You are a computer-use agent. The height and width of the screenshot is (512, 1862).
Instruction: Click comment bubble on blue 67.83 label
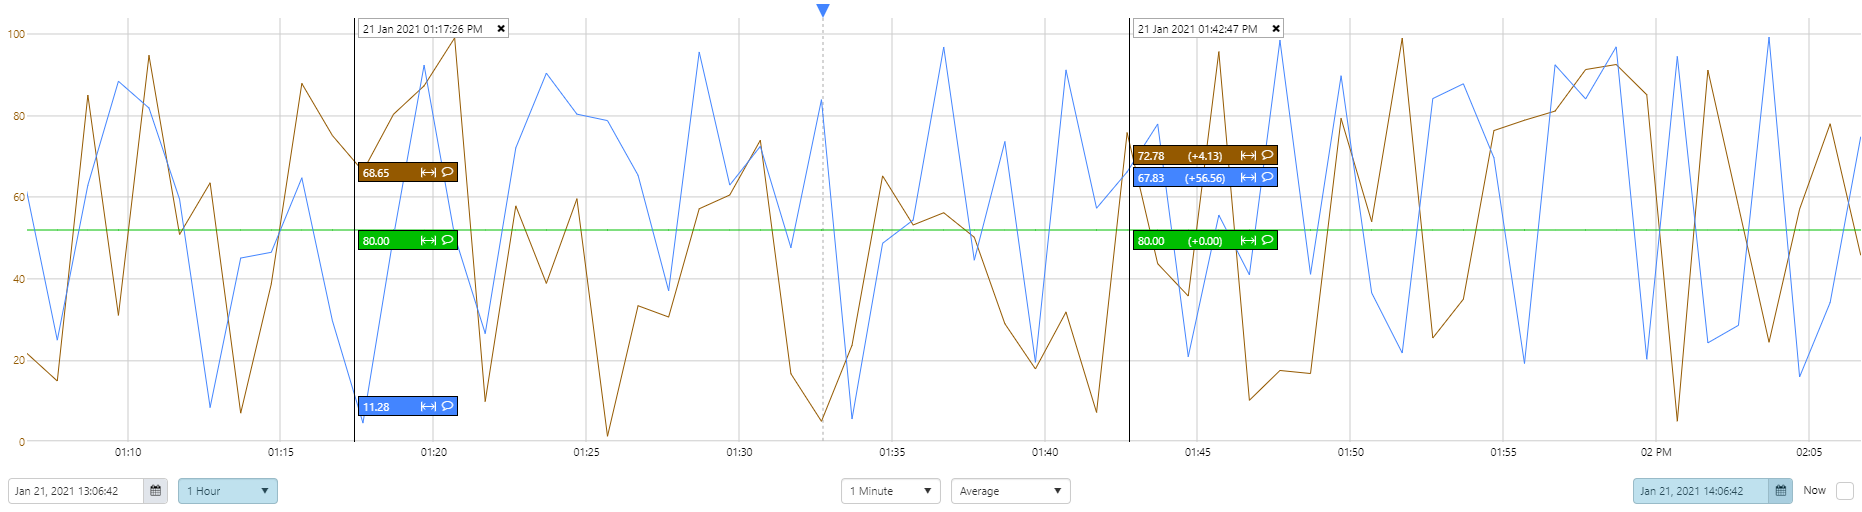(x=1267, y=177)
